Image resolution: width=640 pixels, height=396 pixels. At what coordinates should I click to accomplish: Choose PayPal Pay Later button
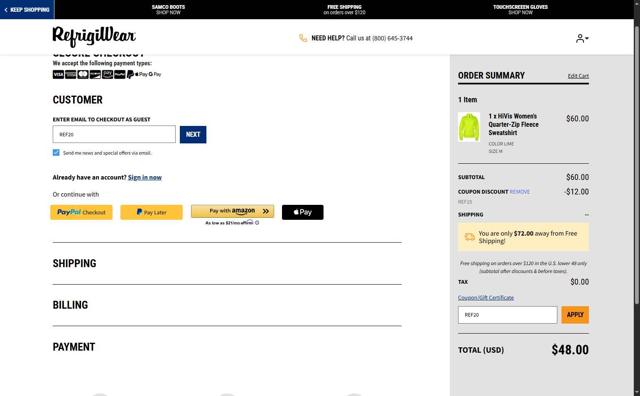point(151,212)
